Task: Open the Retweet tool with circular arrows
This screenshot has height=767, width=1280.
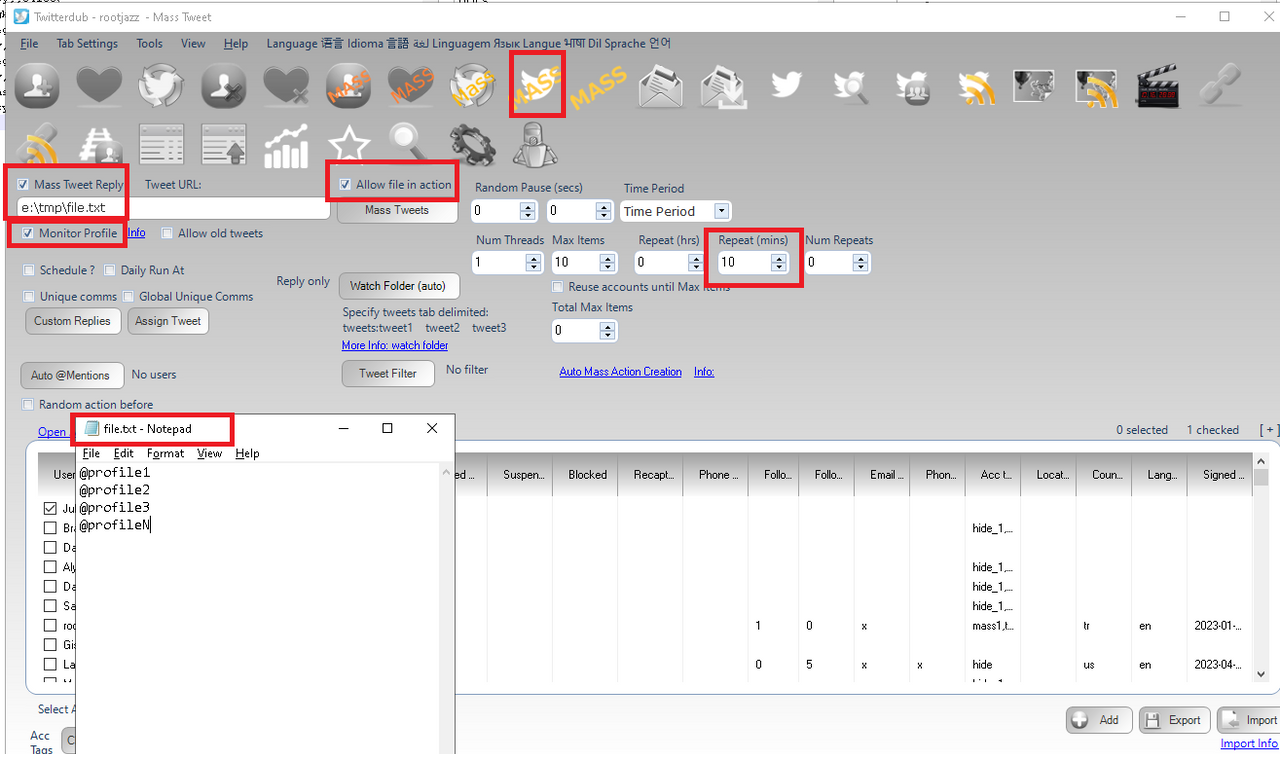Action: [x=160, y=86]
